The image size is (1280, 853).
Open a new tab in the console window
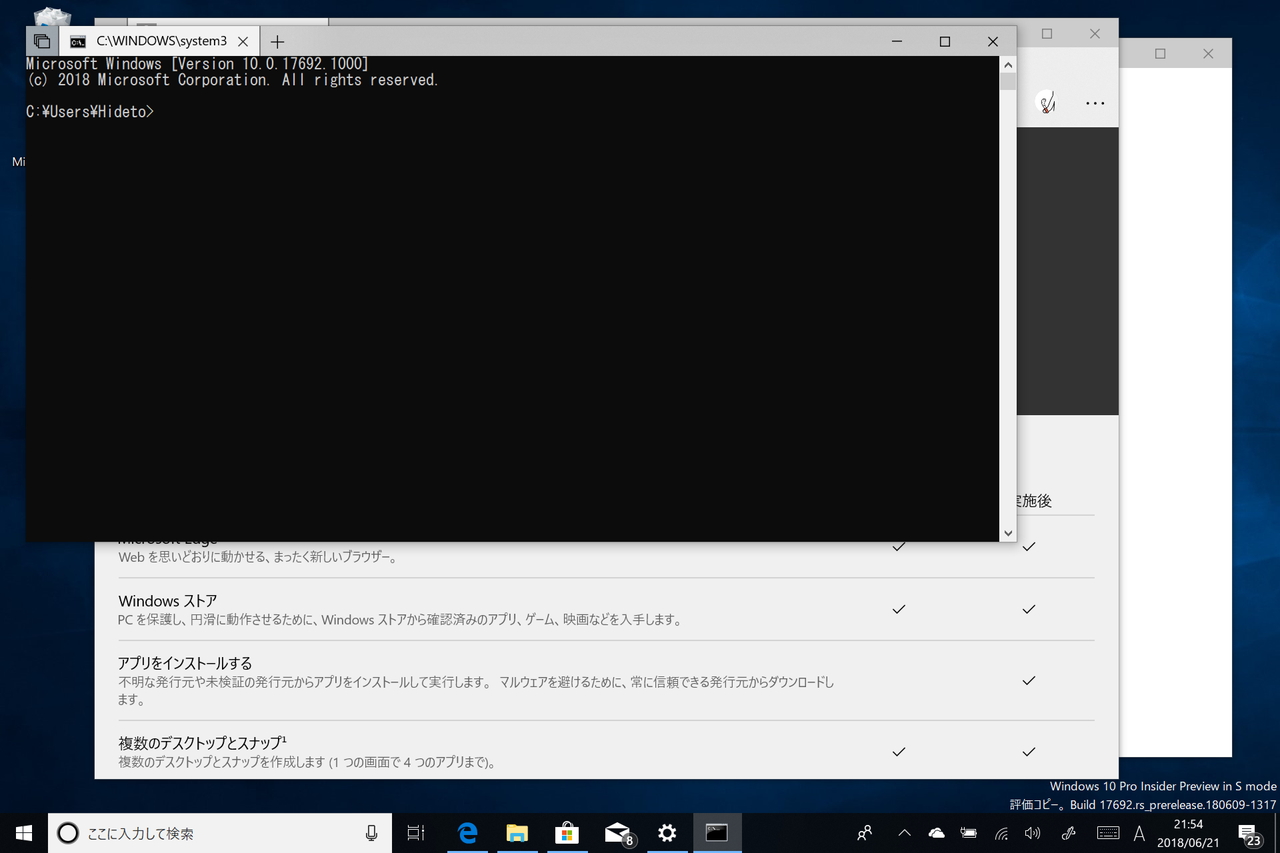coord(277,41)
